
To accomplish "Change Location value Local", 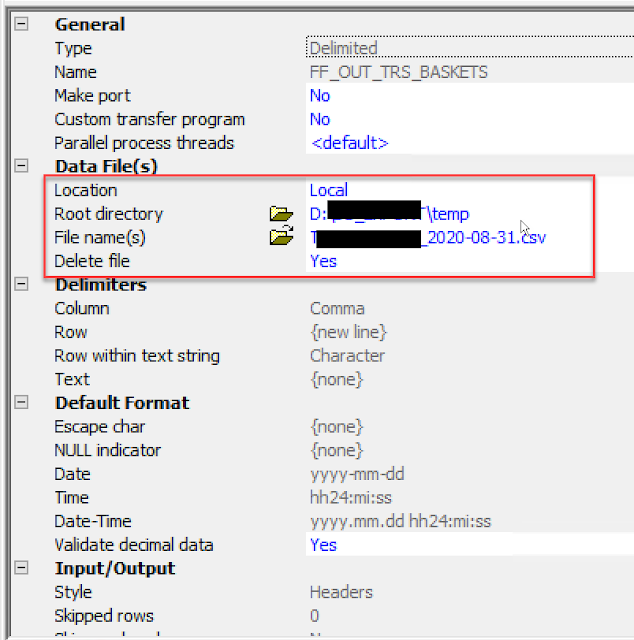I will 329,190.
